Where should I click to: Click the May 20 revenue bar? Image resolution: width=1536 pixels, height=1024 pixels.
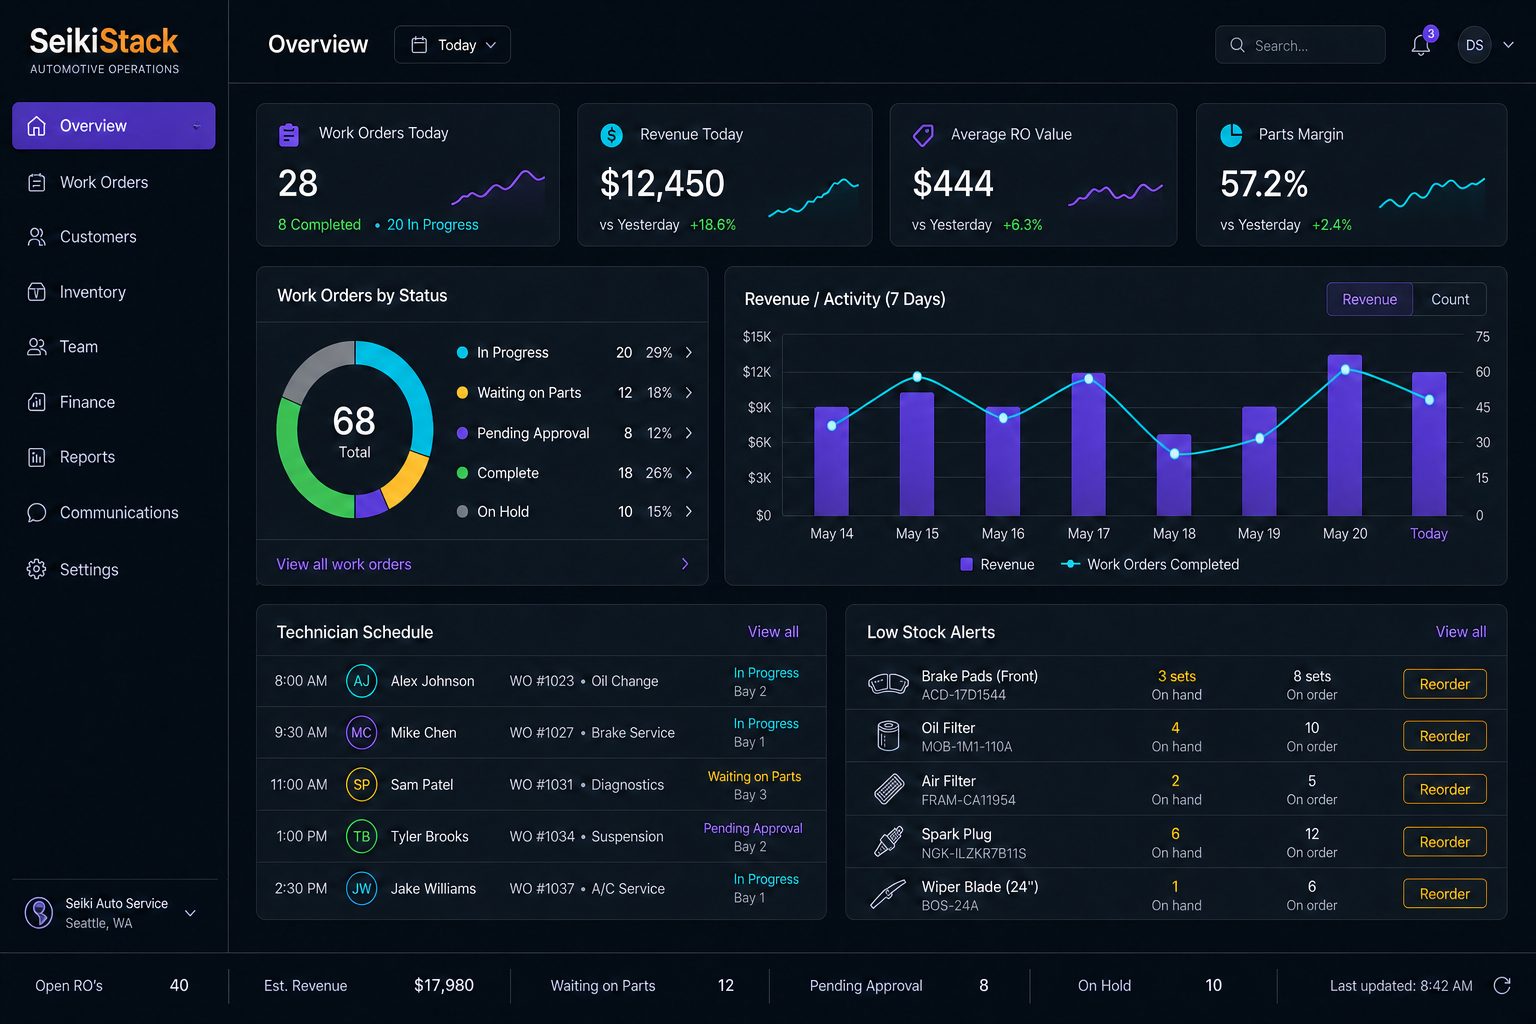(x=1345, y=435)
